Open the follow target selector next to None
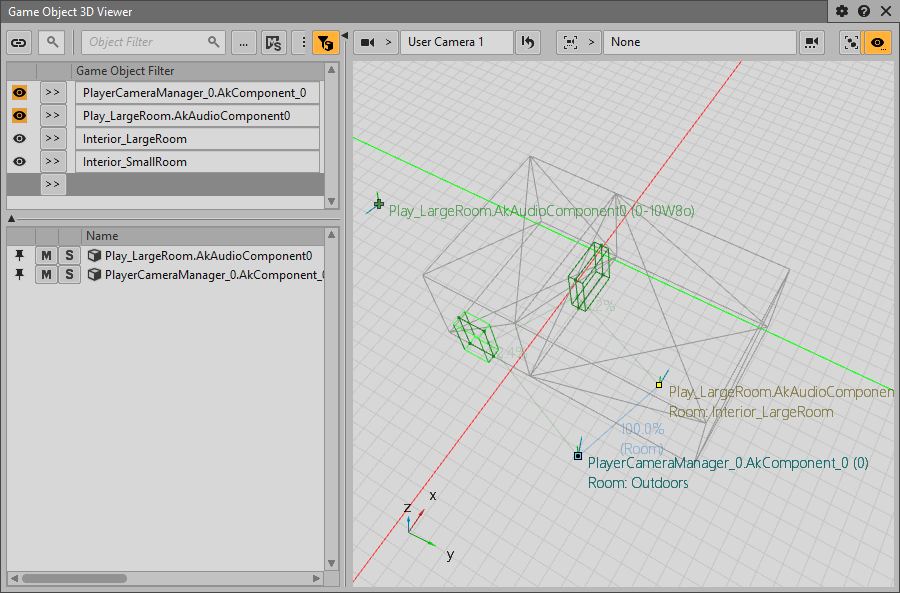 (x=579, y=42)
